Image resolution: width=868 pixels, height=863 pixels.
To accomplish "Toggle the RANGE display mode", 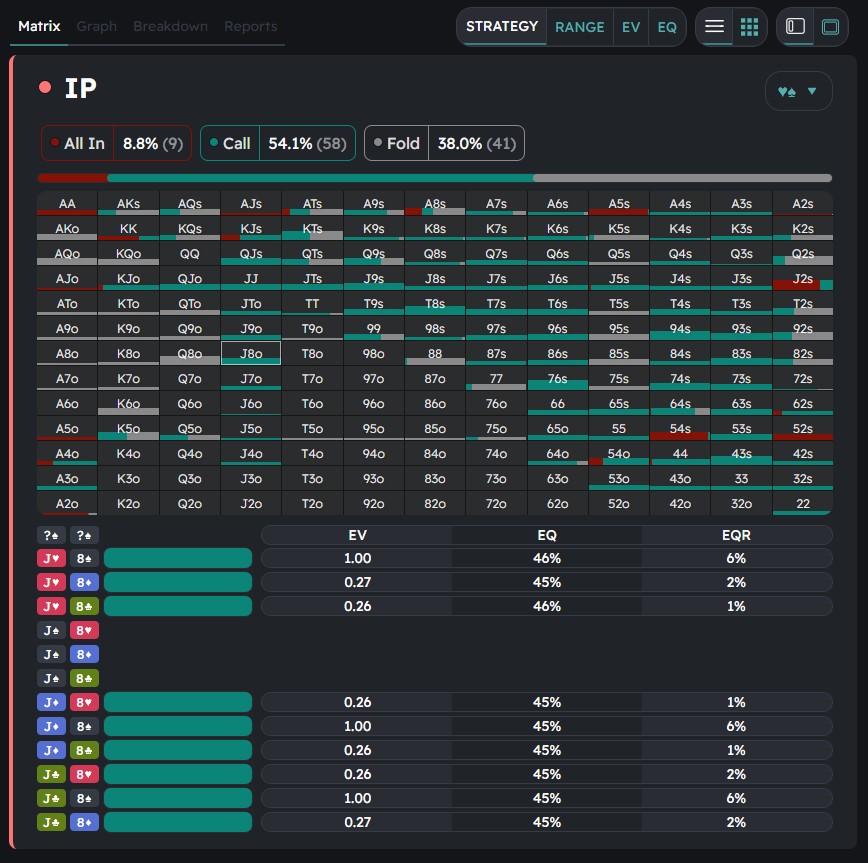I will point(579,27).
